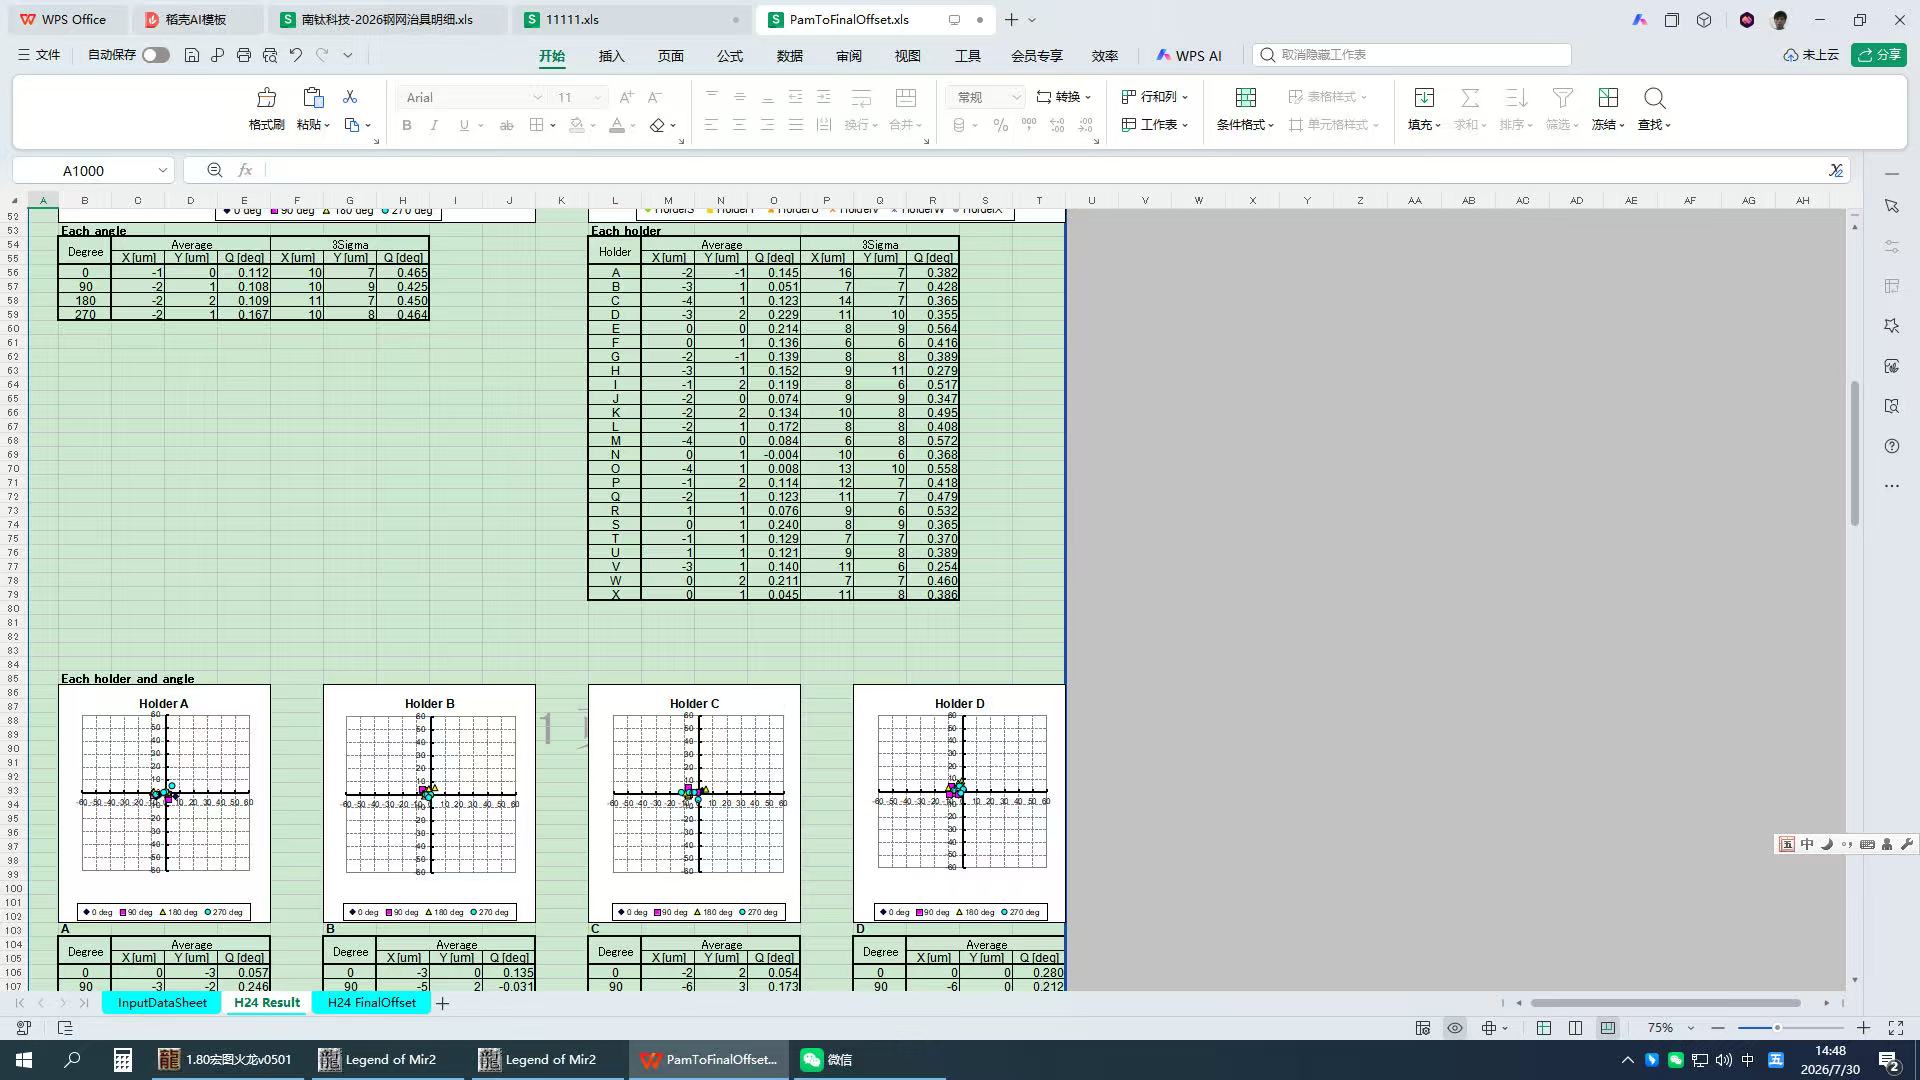Toggle Strikethrough formatting button

[x=507, y=125]
